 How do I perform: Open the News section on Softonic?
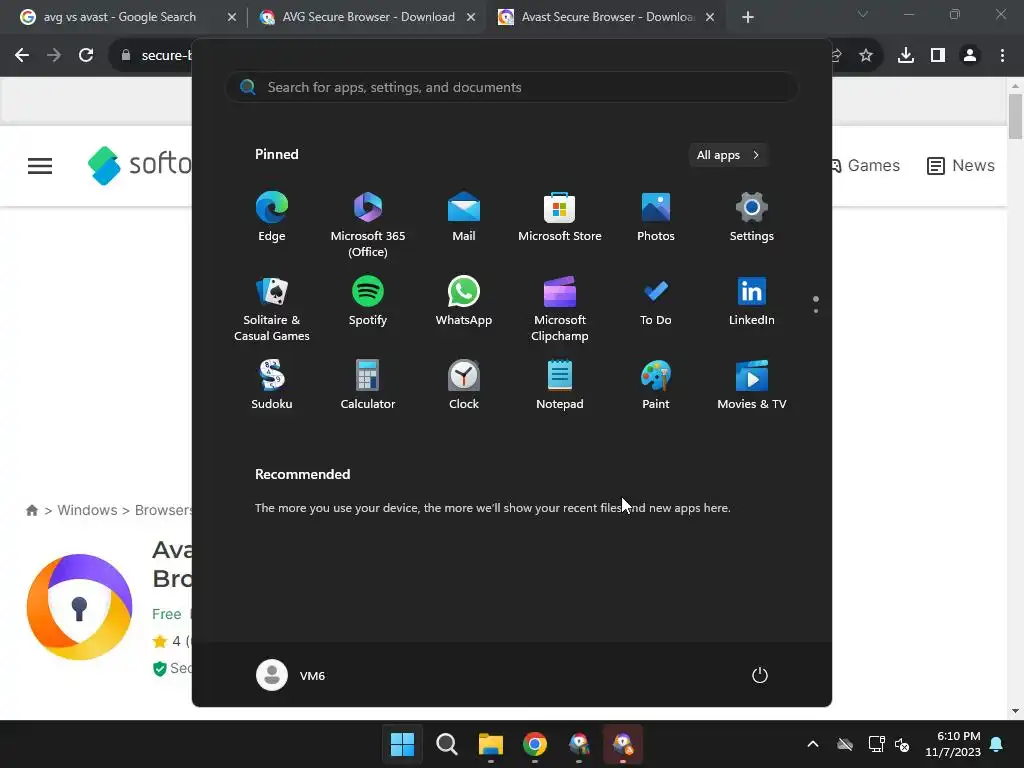pyautogui.click(x=961, y=165)
